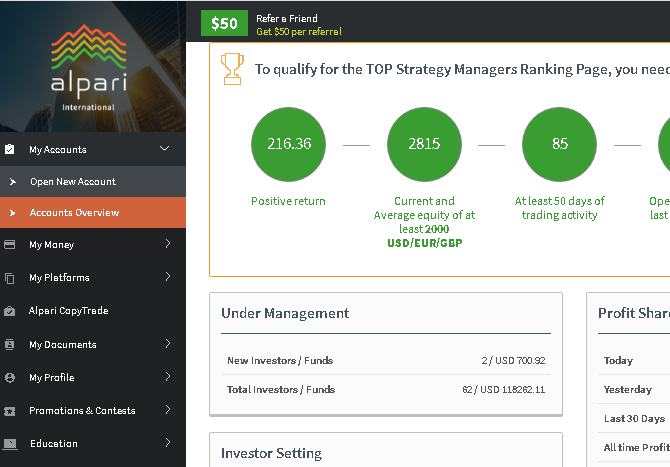Viewport: 670px width, 467px height.
Task: Open the My Accounts menu item
Action: tap(93, 149)
